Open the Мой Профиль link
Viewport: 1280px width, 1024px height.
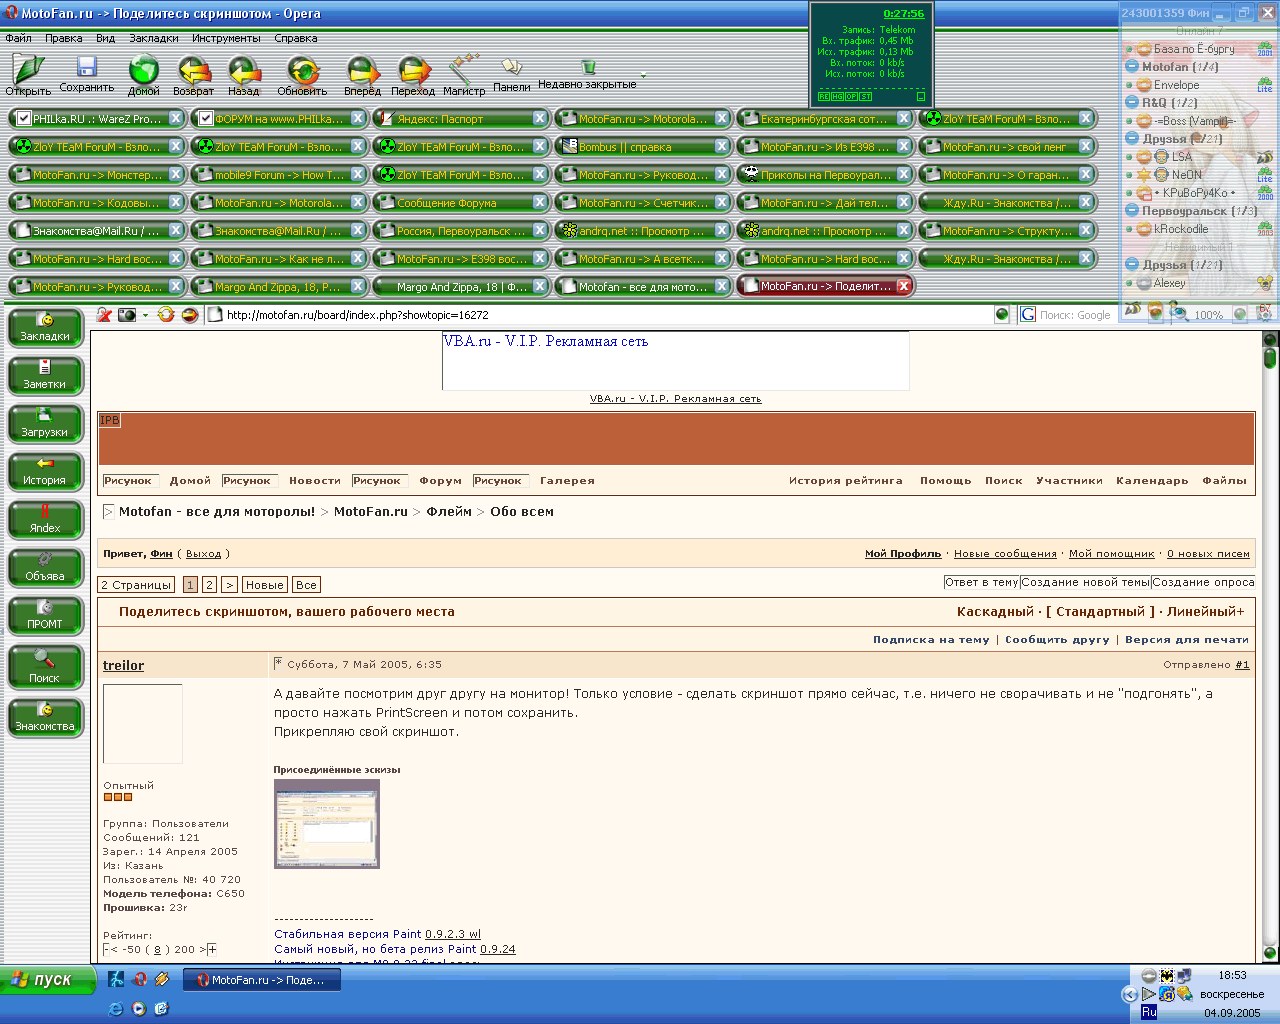[903, 554]
